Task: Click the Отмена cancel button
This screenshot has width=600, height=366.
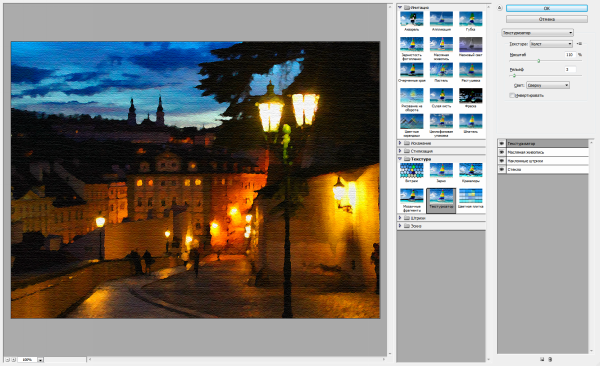Action: (x=547, y=19)
